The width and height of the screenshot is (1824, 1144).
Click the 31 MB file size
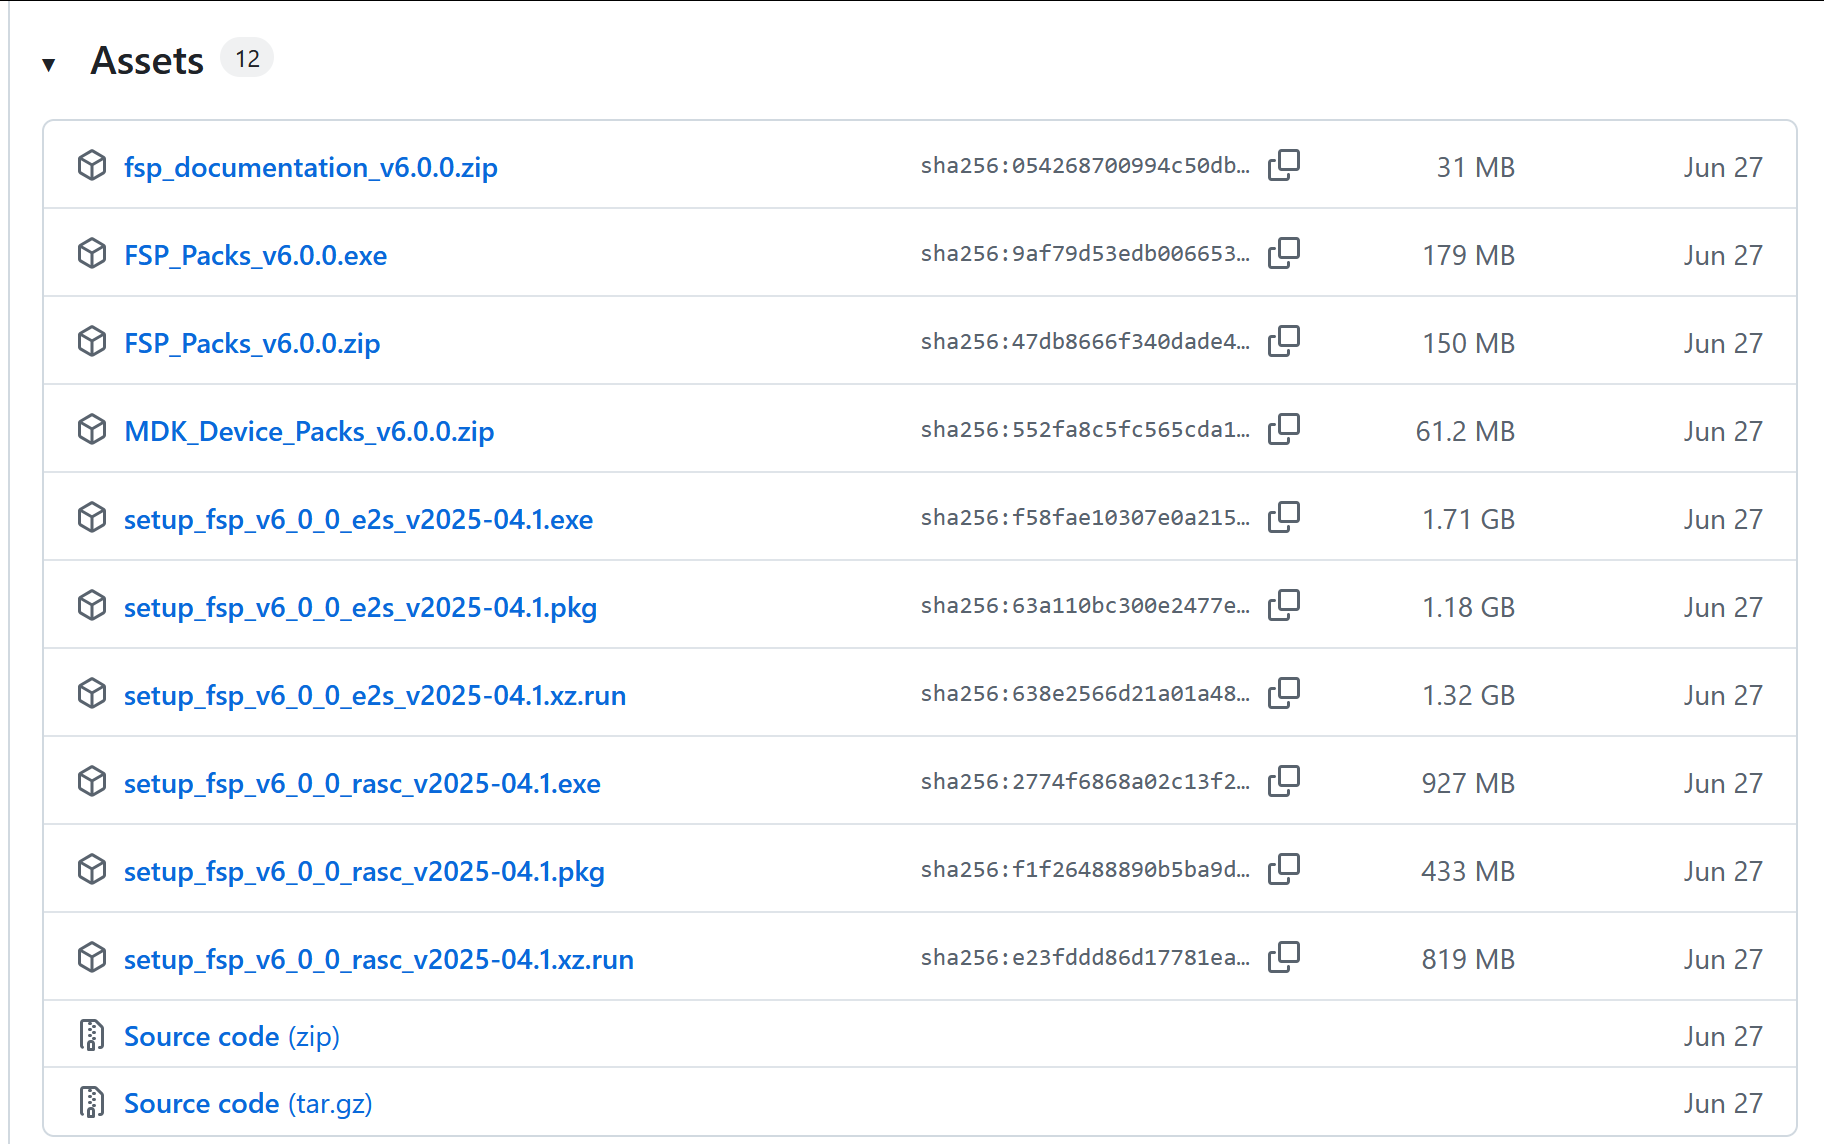pyautogui.click(x=1476, y=167)
